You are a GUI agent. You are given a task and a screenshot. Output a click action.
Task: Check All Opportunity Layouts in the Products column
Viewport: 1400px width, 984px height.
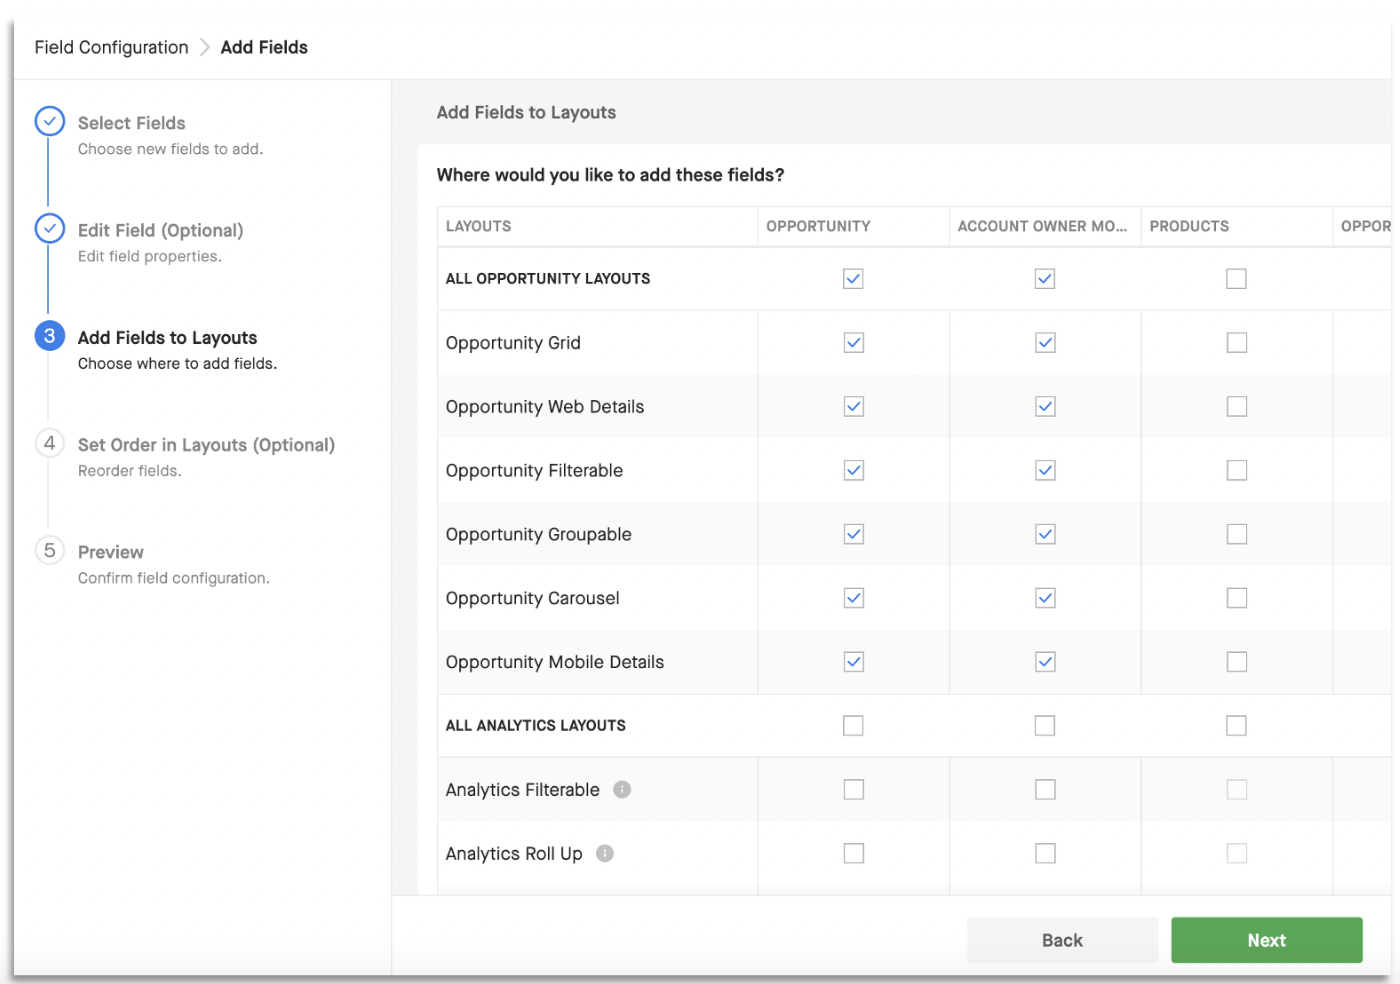tap(1236, 278)
